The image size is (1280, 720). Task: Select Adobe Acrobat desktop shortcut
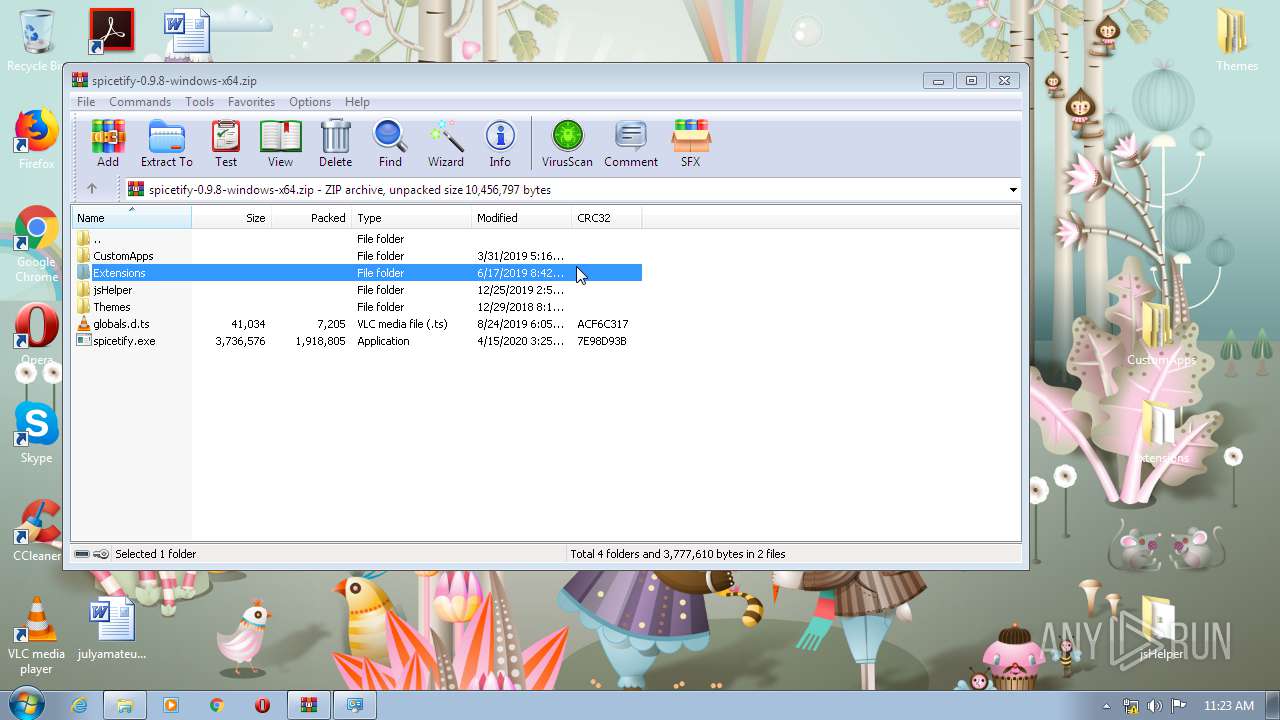click(111, 30)
